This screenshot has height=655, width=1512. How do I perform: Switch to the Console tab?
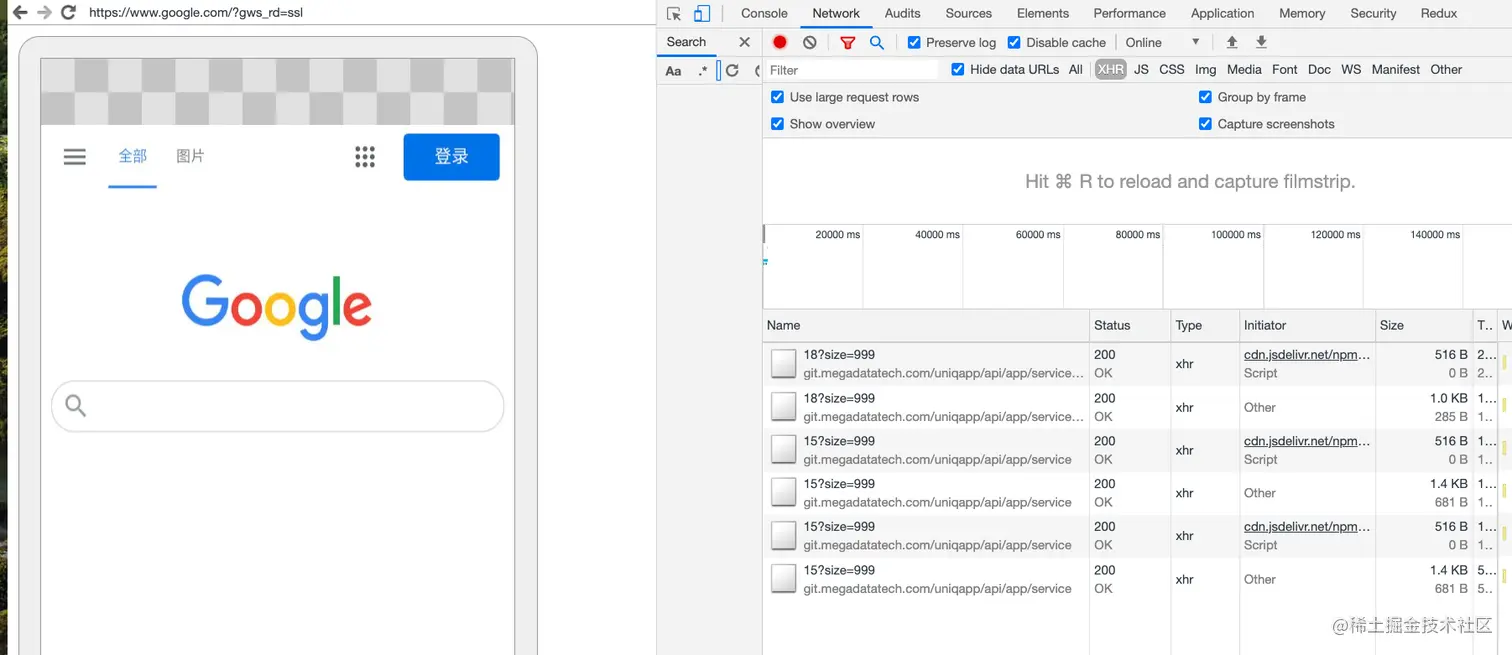pyautogui.click(x=764, y=13)
